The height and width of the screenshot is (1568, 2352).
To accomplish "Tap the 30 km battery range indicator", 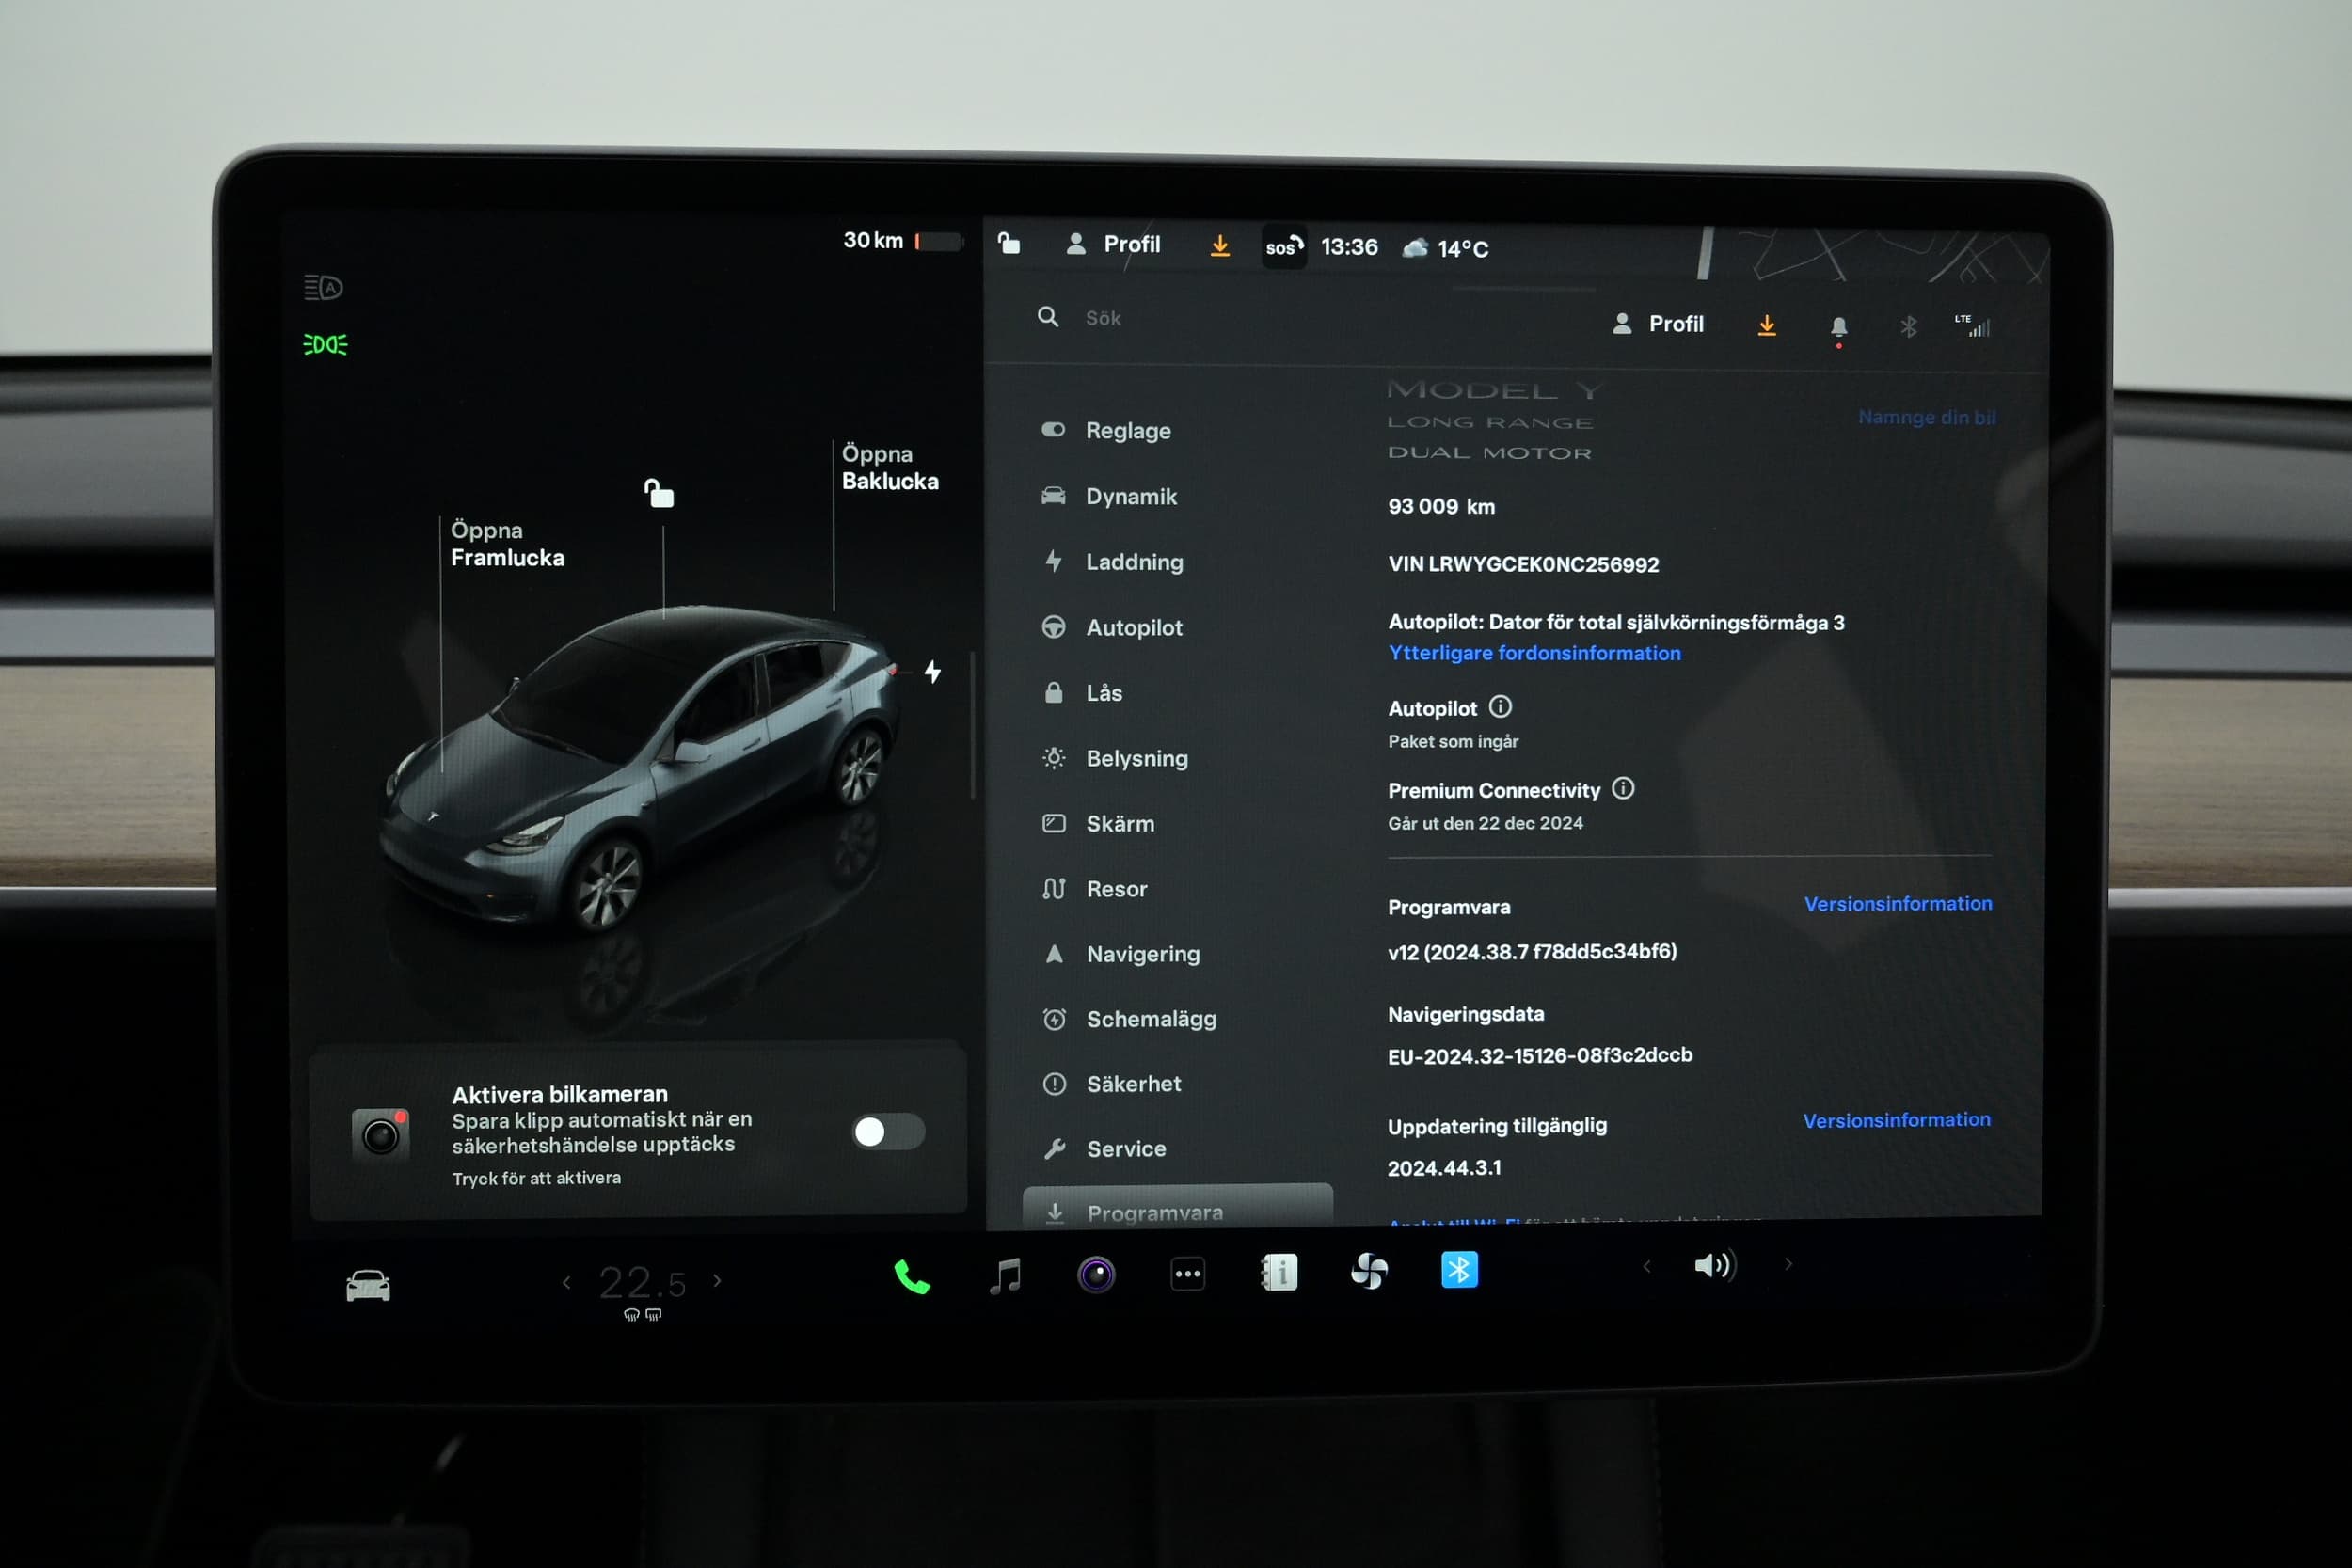I will point(902,241).
